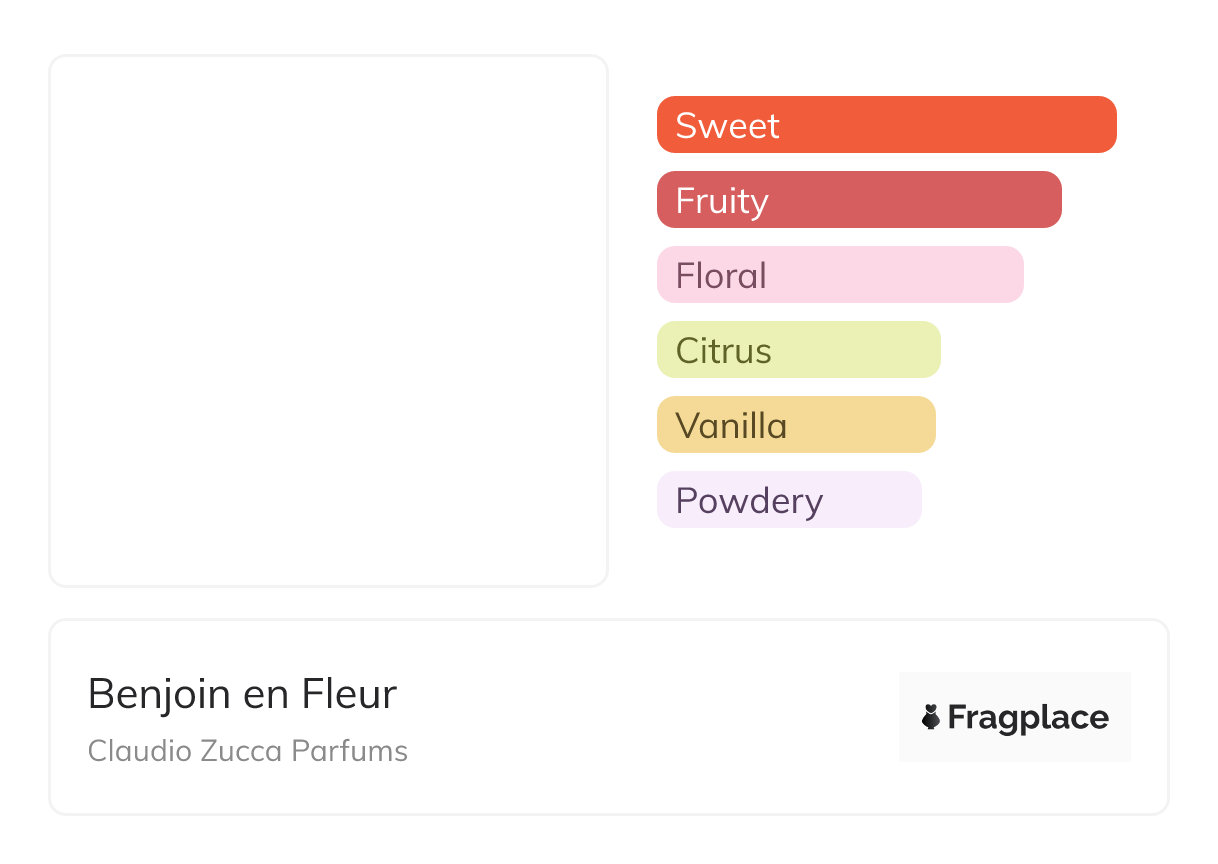This screenshot has height=864, width=1218.
Task: Click the empty fragrance image placeholder
Action: click(x=328, y=320)
